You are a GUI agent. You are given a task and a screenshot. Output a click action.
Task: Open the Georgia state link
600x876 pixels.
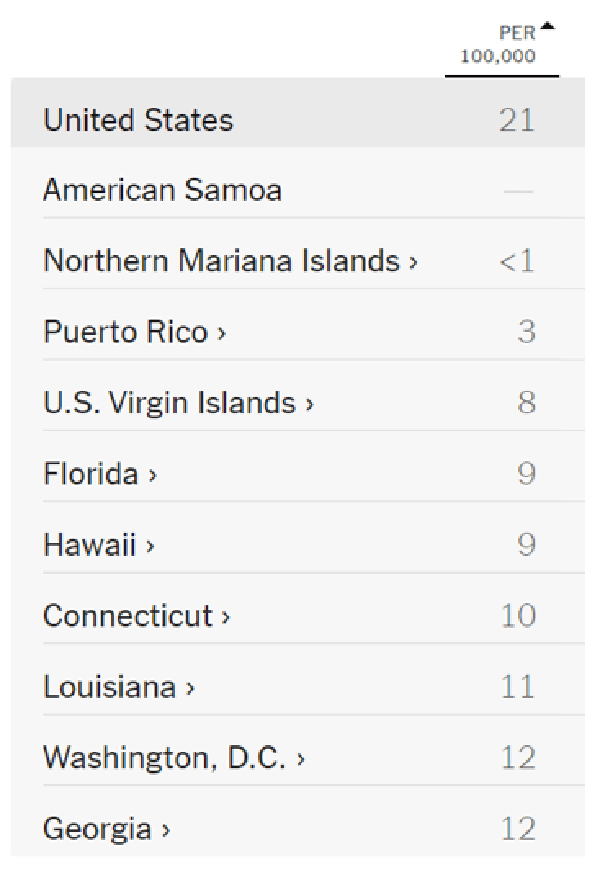(x=97, y=829)
